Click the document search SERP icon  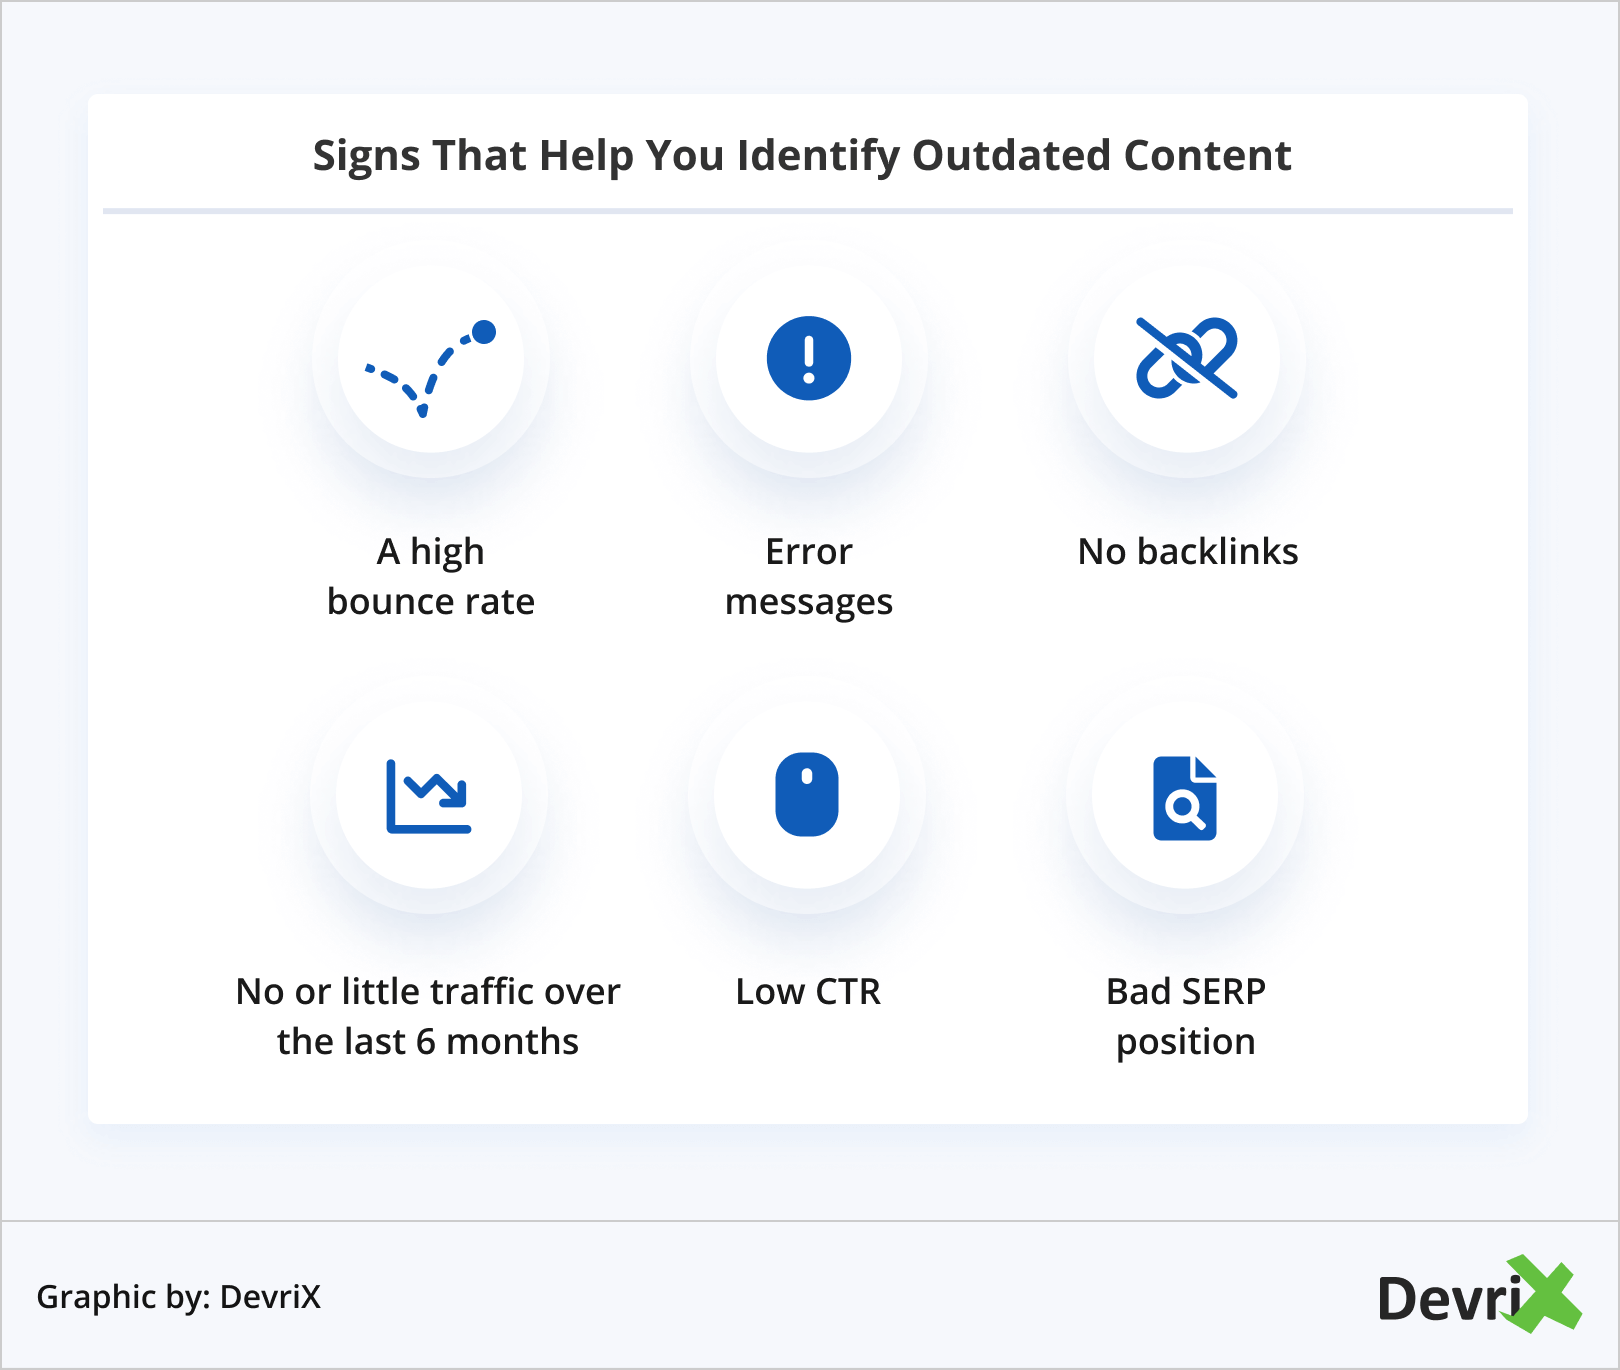(1185, 798)
